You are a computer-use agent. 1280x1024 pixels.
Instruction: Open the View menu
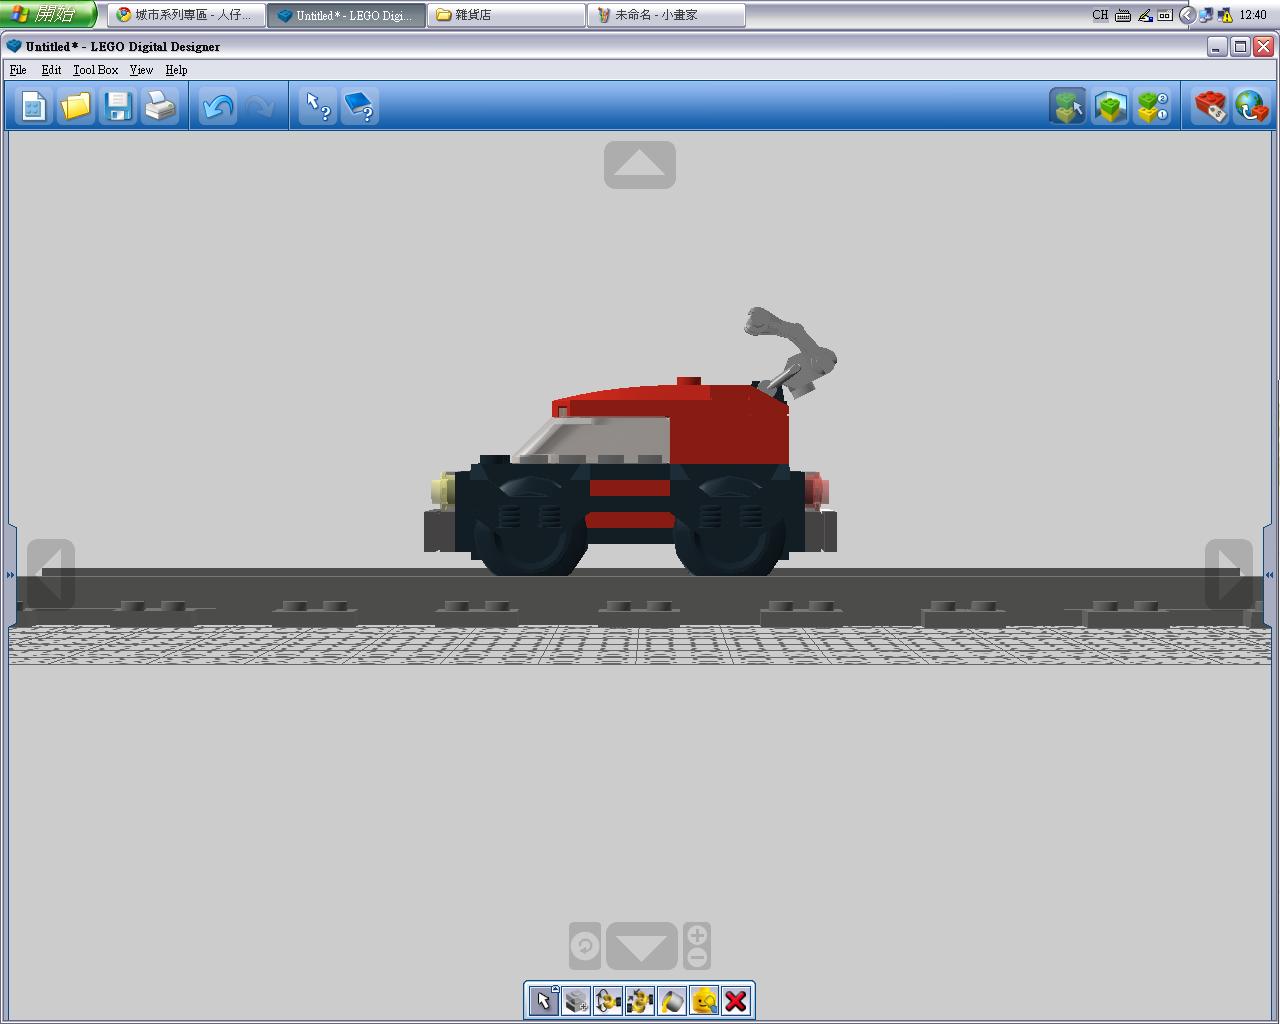141,70
